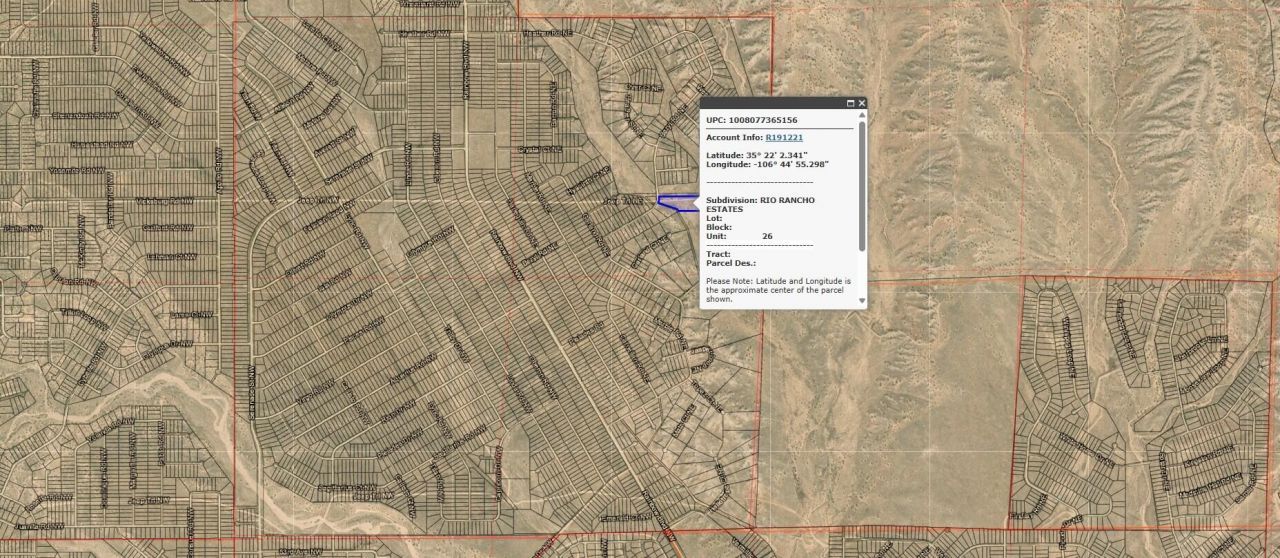Screen dimensions: 1280x558
Task: Click the Please Note disclaimer text
Action: (778, 290)
